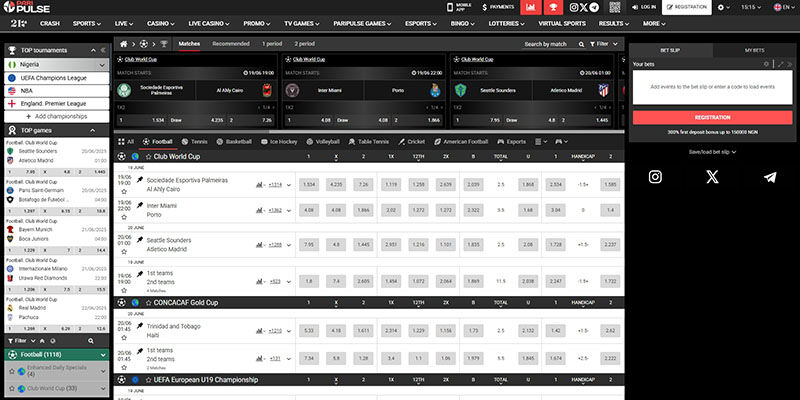Open PAYMENTS link in header

coord(498,7)
